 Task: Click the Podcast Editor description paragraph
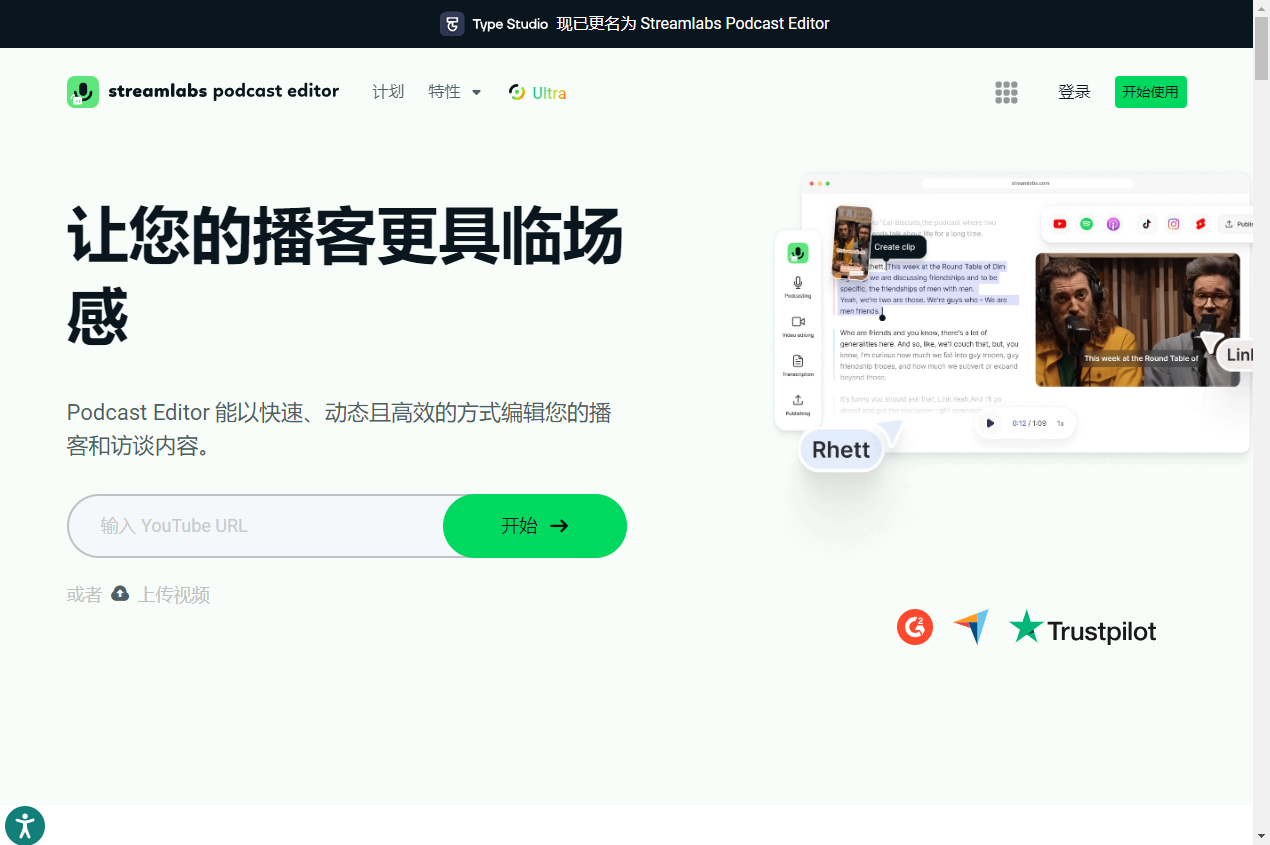339,430
